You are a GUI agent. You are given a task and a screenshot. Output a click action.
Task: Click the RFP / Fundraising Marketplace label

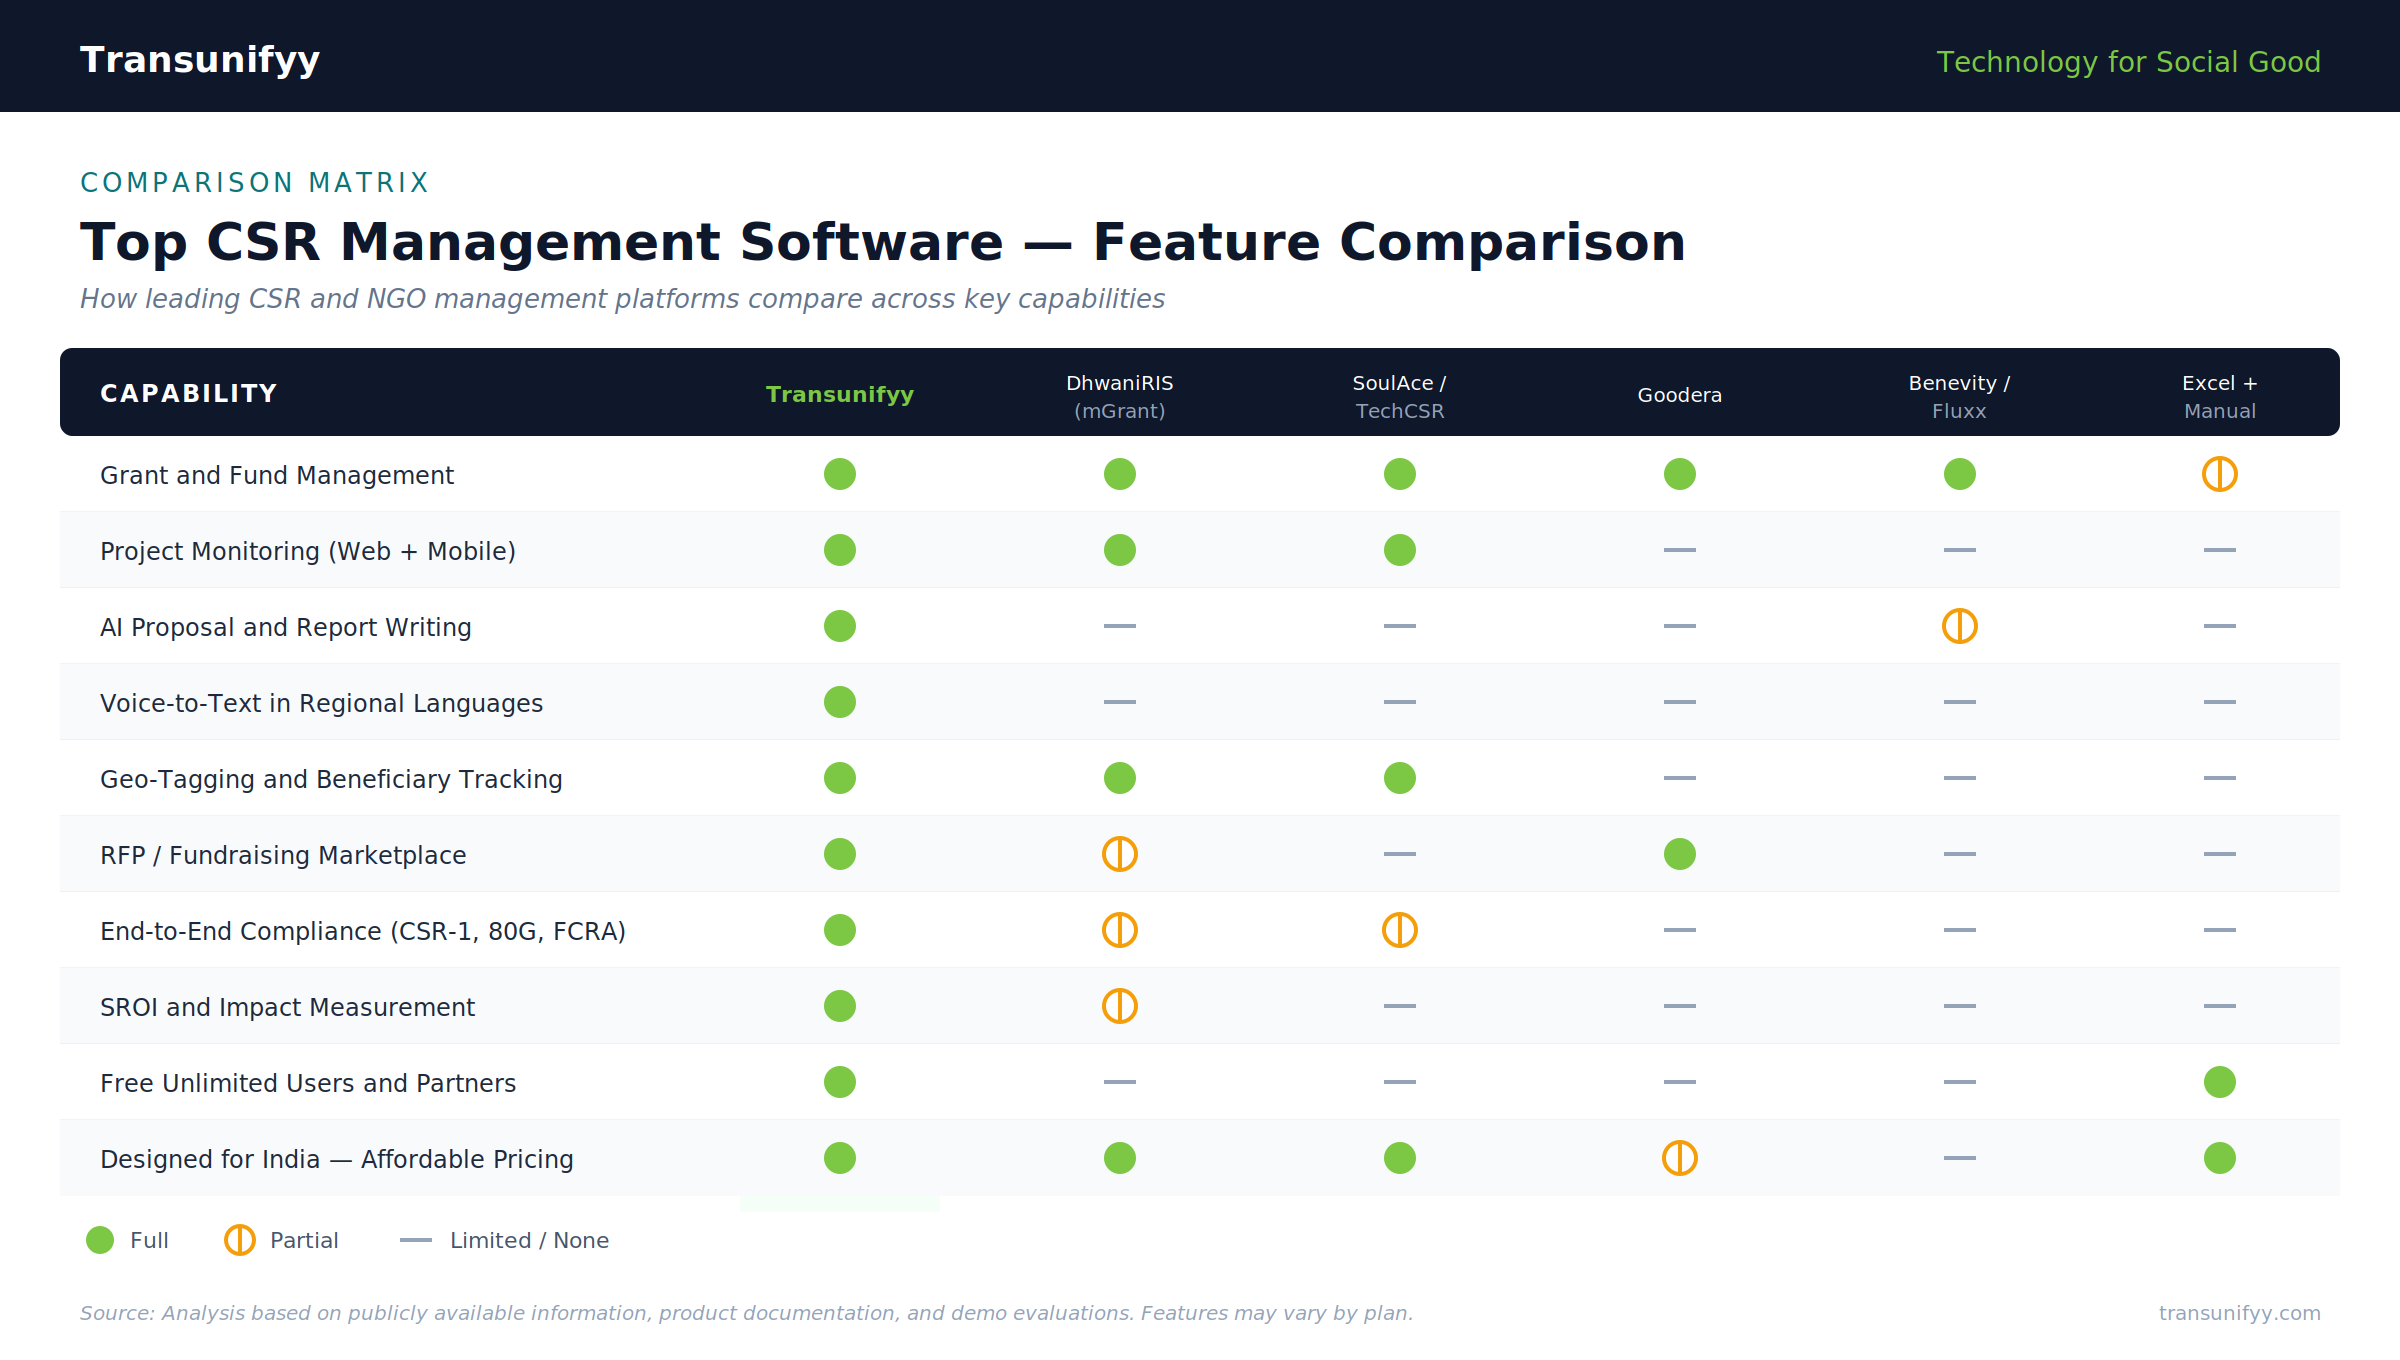[x=283, y=855]
